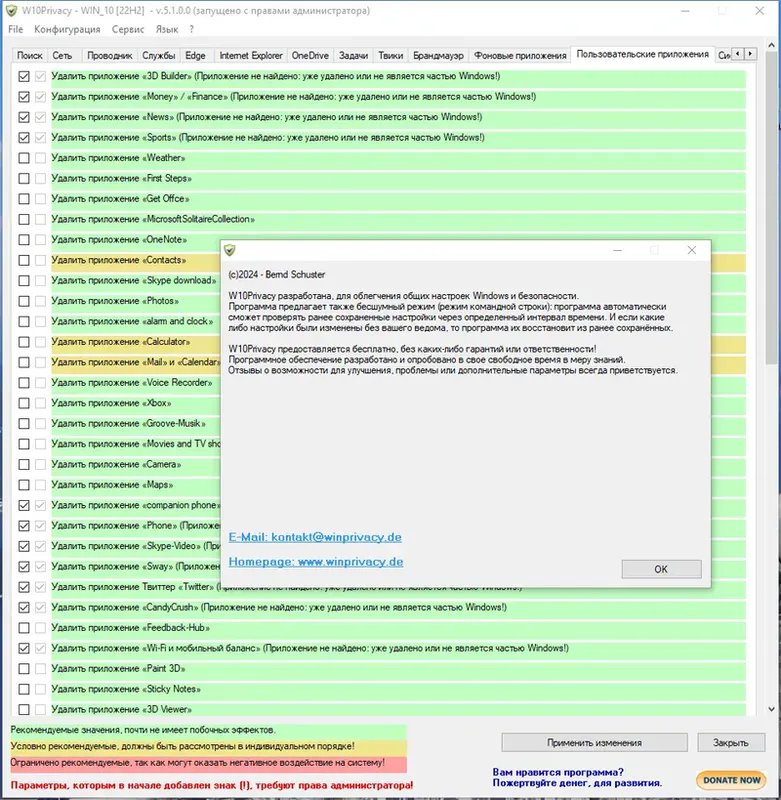This screenshot has width=781, height=800.
Task: Select the «Sports» app row text
Action: click(268, 138)
